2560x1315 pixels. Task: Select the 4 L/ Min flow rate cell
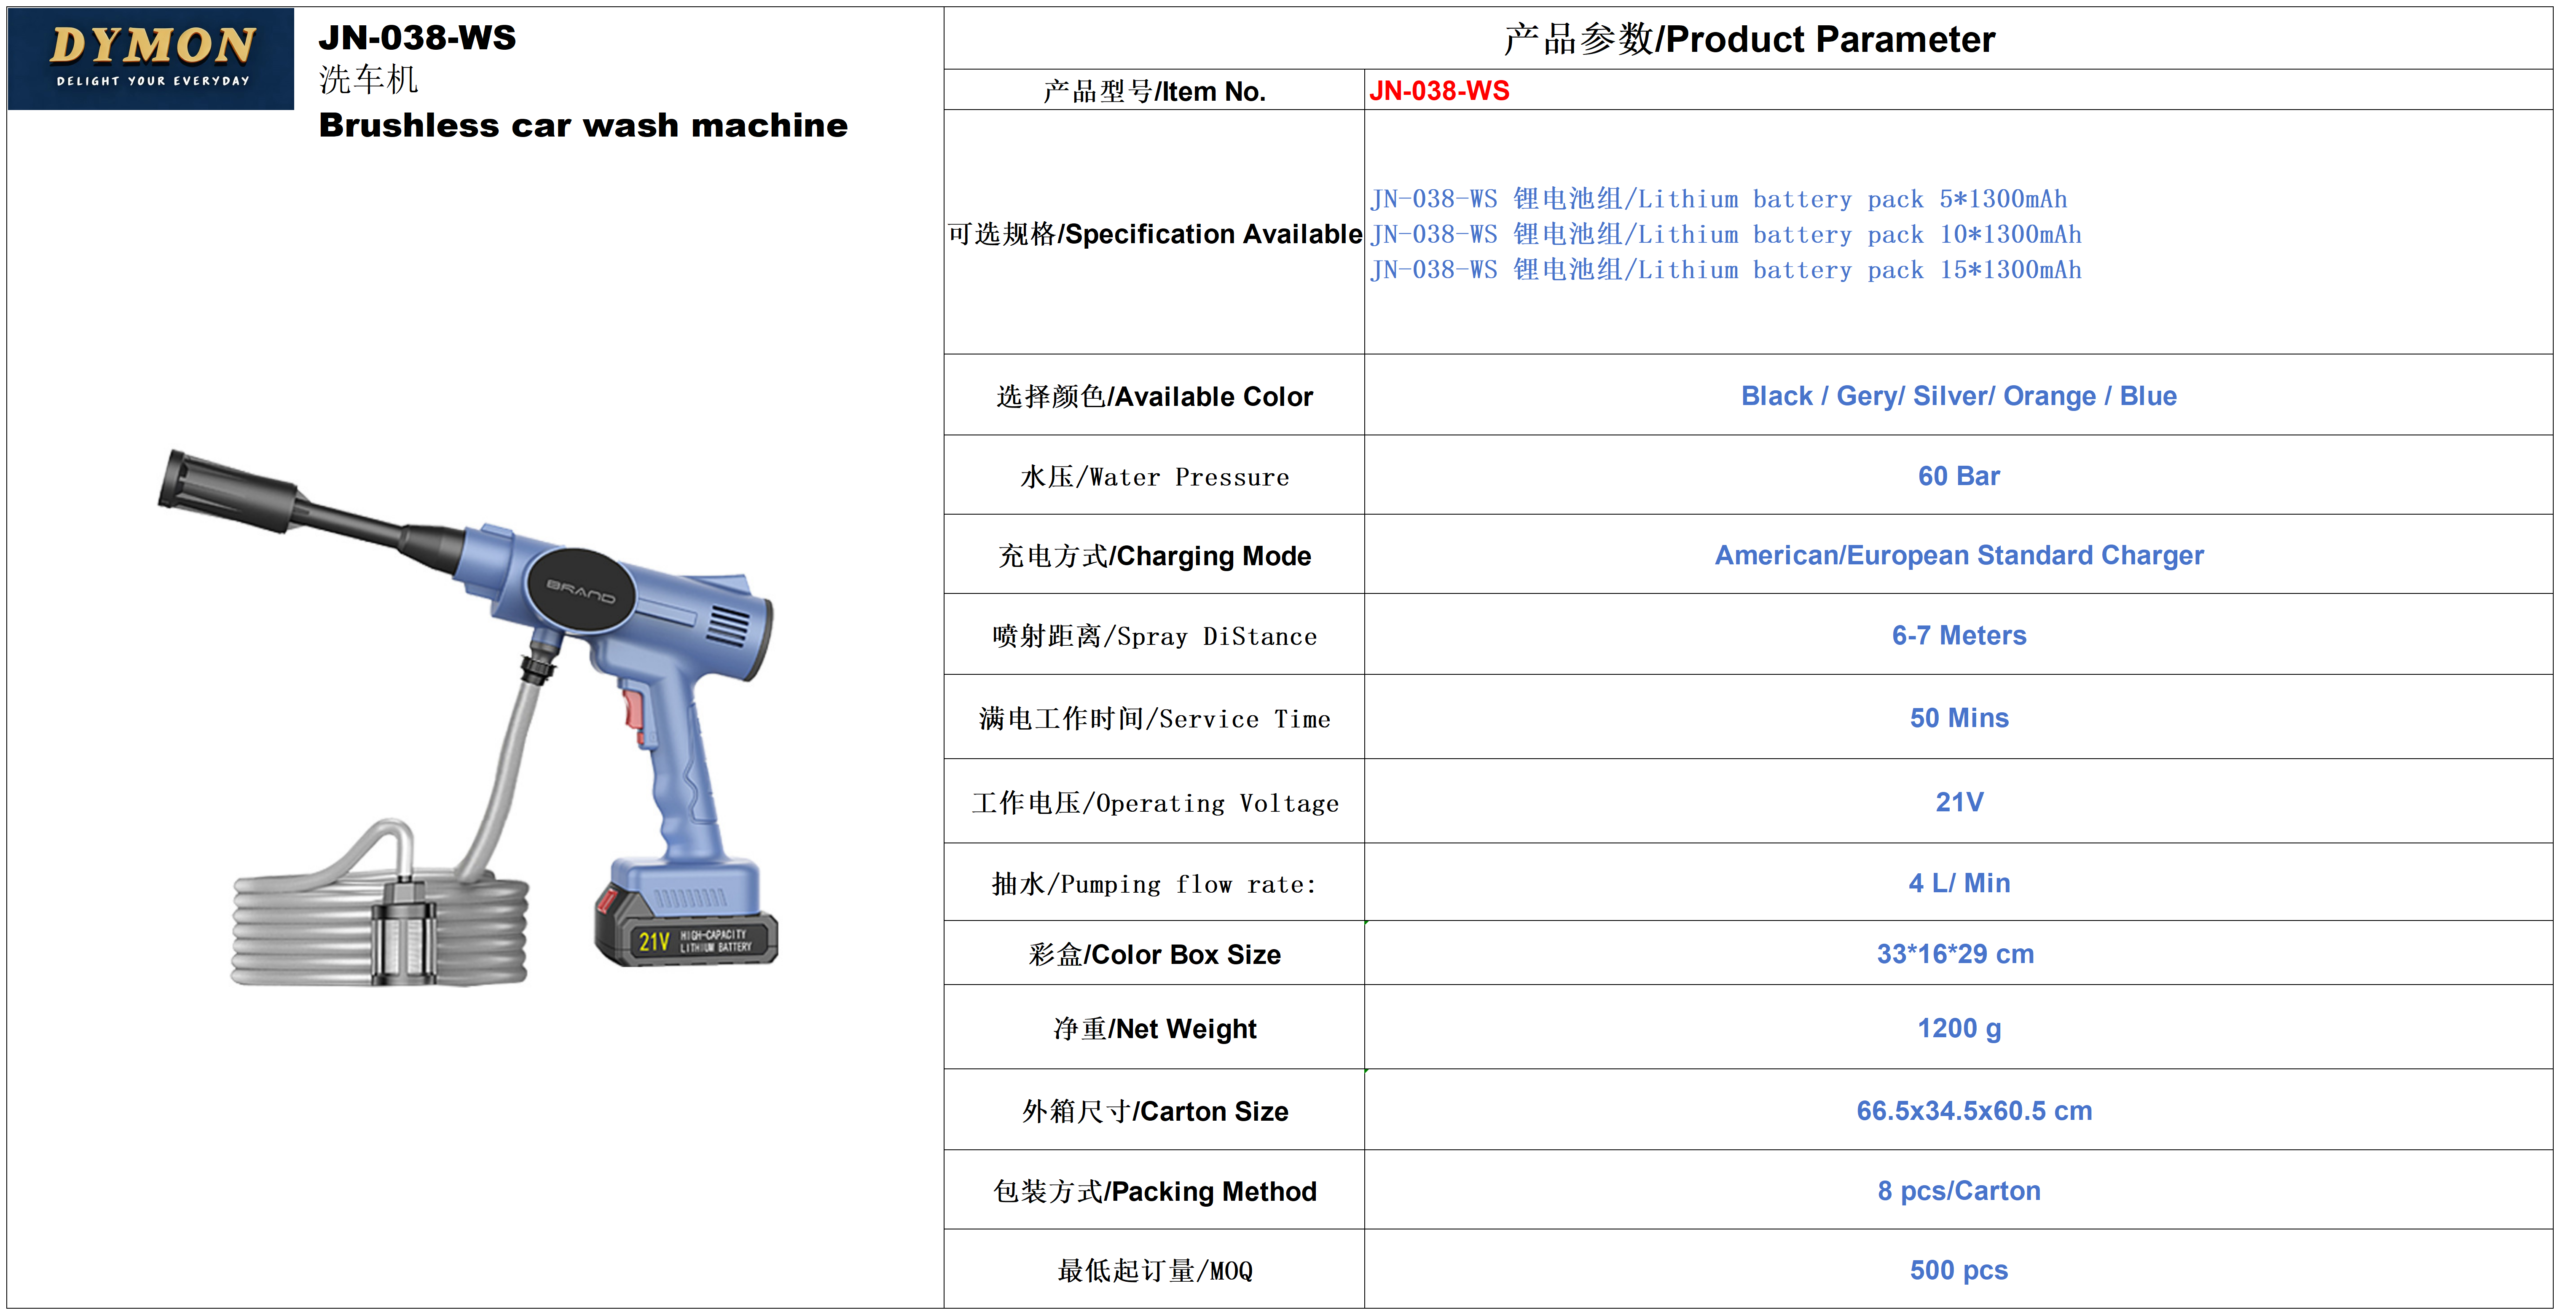1958,882
